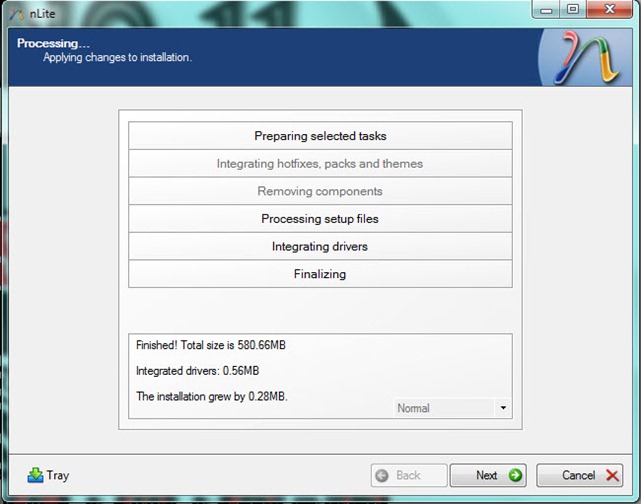The height and width of the screenshot is (504, 641).
Task: Select the Integrating drivers row
Action: pyautogui.click(x=320, y=246)
